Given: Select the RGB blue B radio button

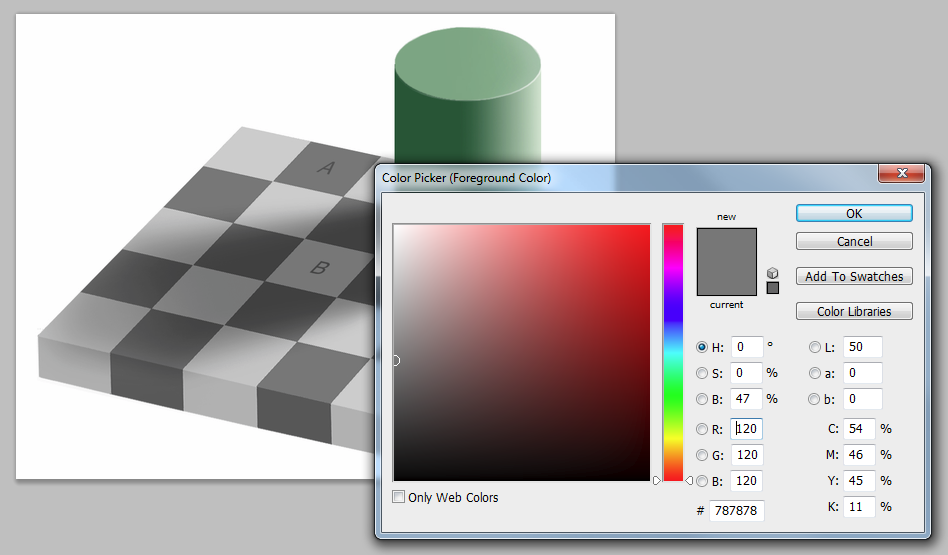Looking at the screenshot, I should [701, 481].
